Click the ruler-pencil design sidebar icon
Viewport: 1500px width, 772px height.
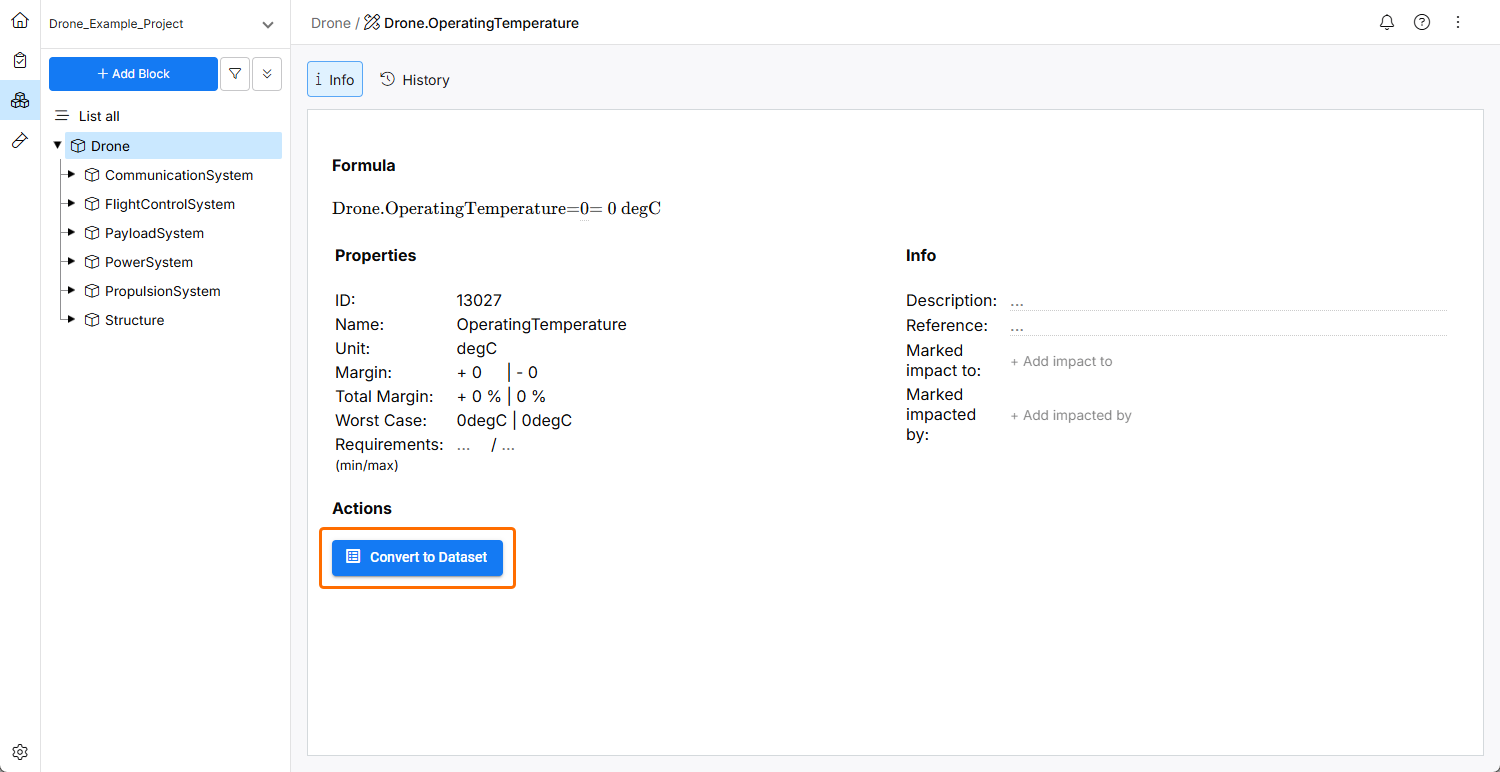pos(20,140)
